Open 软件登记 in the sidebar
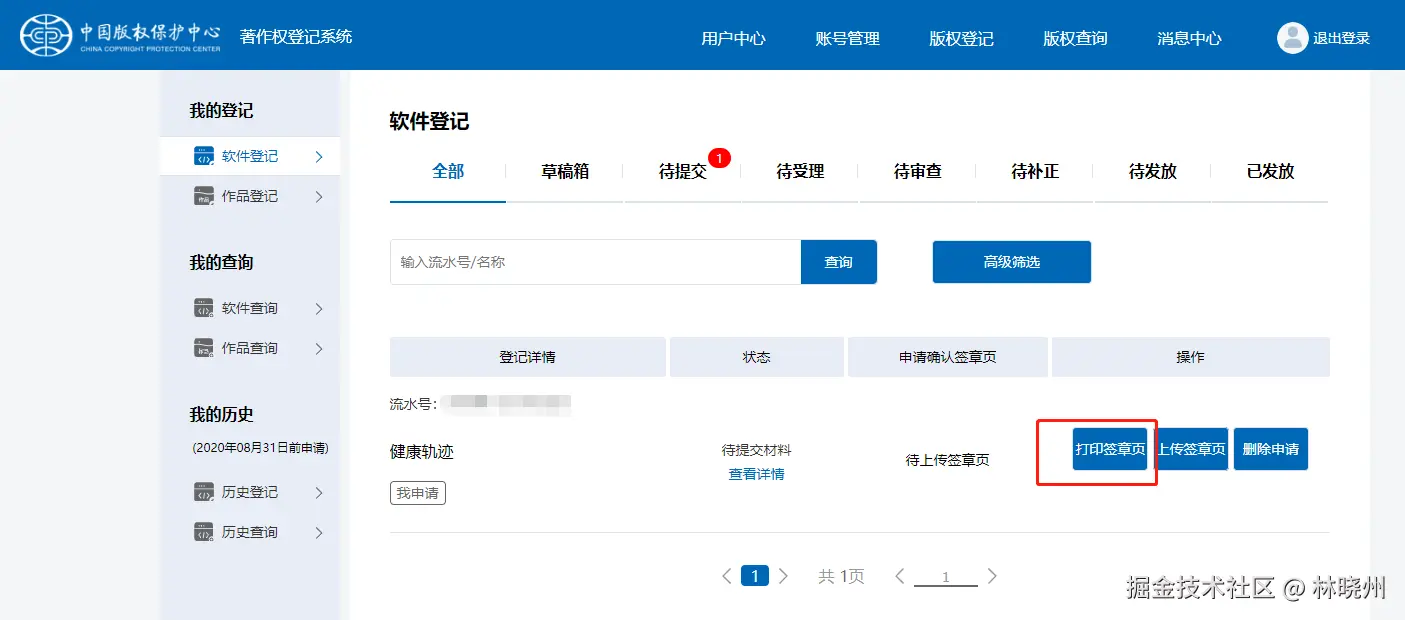The height and width of the screenshot is (620, 1405). pos(250,157)
